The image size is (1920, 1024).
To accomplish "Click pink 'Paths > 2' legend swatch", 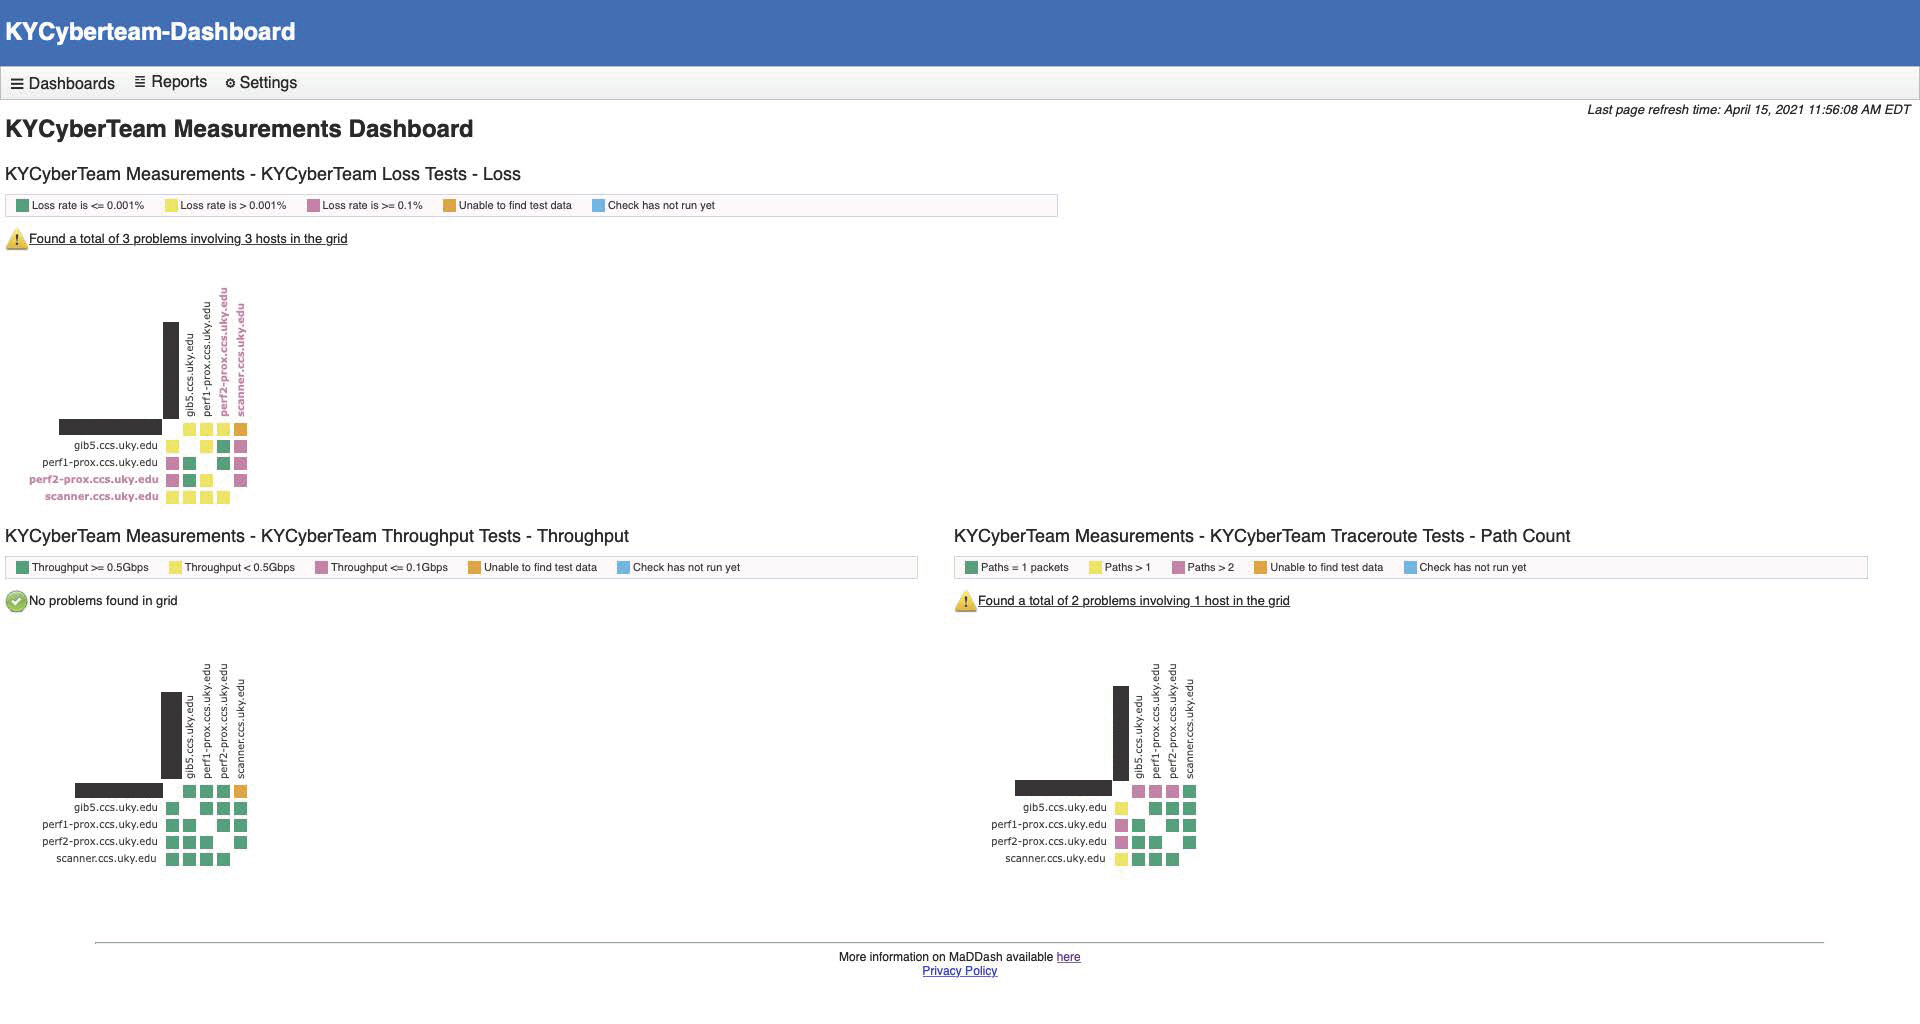I will [1178, 567].
